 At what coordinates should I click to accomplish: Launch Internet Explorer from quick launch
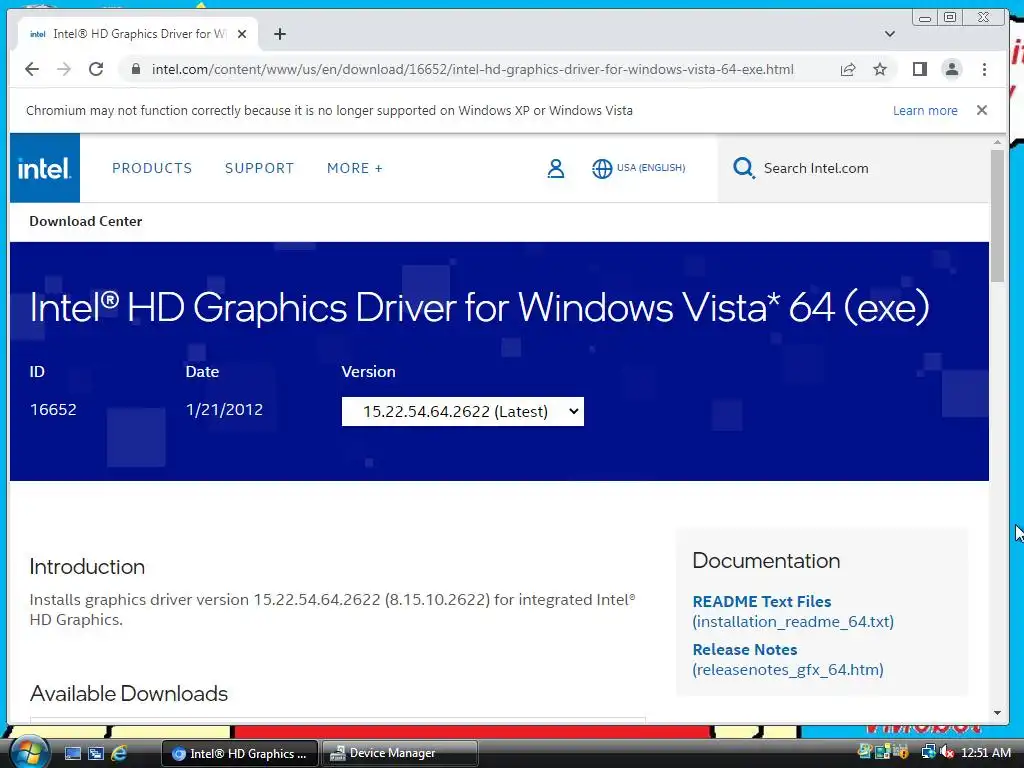[x=119, y=754]
